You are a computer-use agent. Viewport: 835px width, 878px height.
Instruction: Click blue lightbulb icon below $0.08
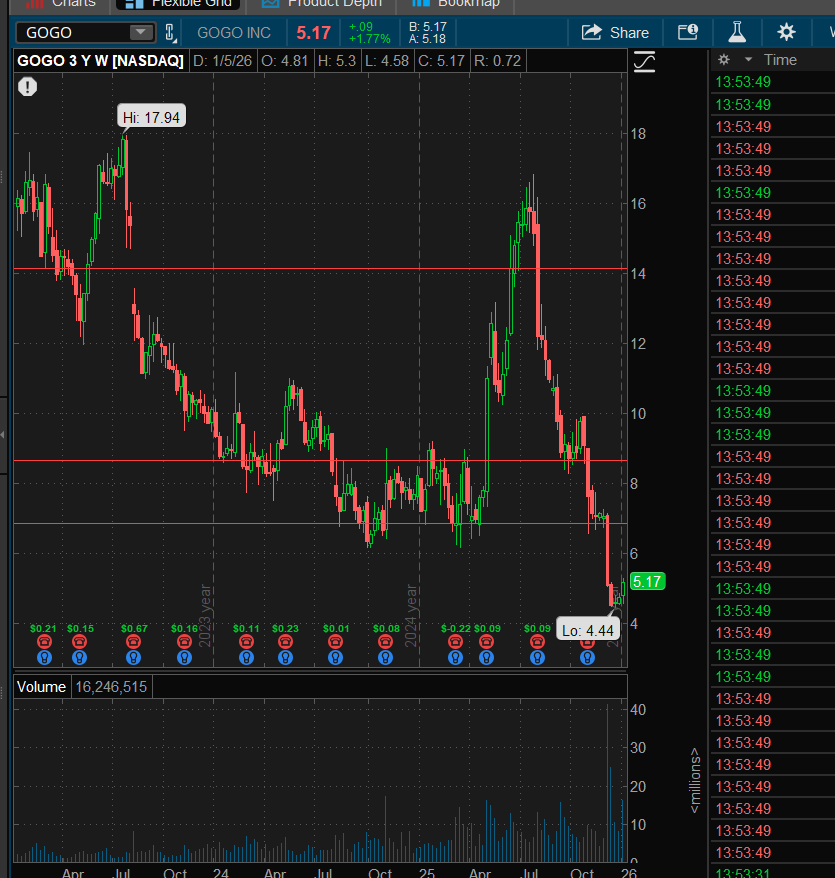[385, 657]
